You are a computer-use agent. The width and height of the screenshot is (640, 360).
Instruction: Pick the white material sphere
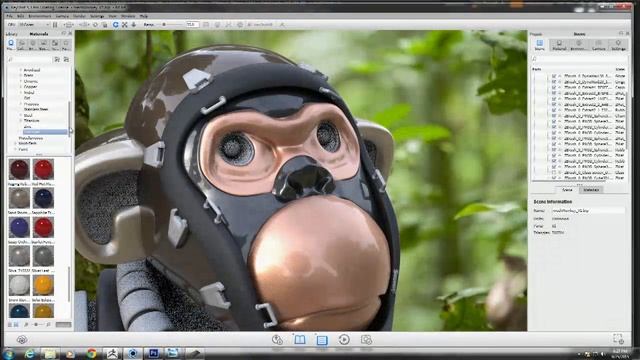pyautogui.click(x=19, y=285)
